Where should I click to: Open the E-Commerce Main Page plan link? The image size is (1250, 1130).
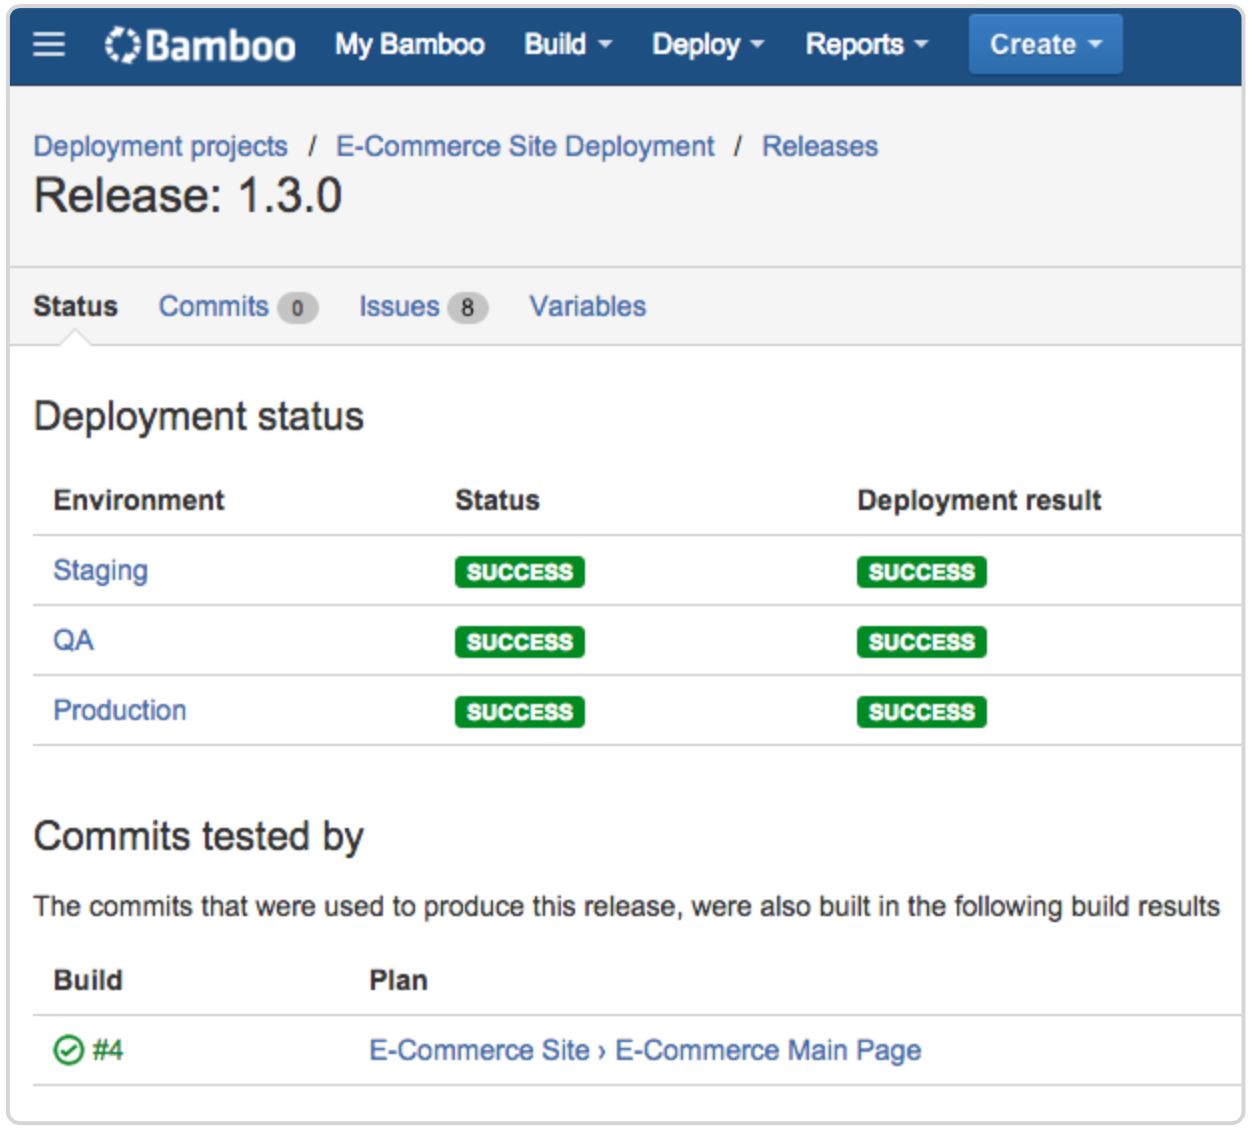(767, 1050)
